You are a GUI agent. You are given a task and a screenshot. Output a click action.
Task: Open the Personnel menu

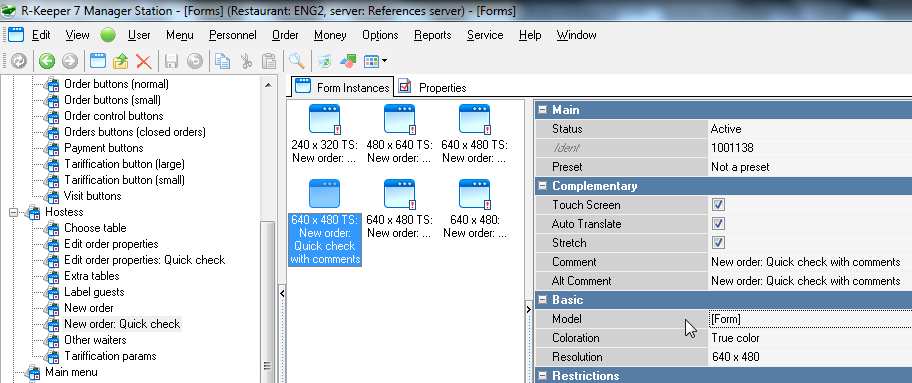233,35
